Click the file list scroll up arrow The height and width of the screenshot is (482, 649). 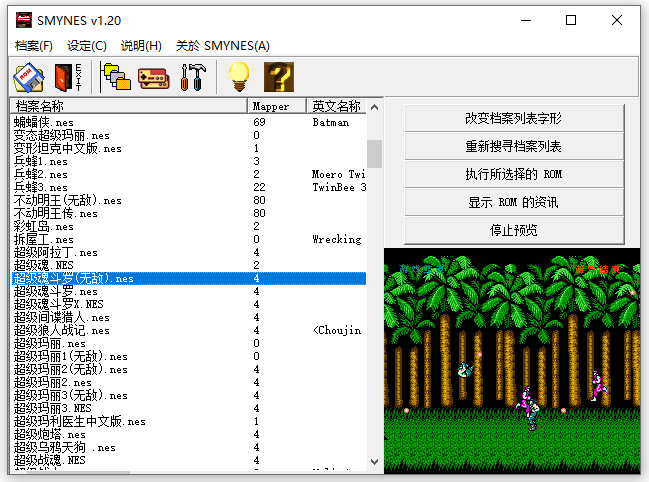[x=375, y=107]
